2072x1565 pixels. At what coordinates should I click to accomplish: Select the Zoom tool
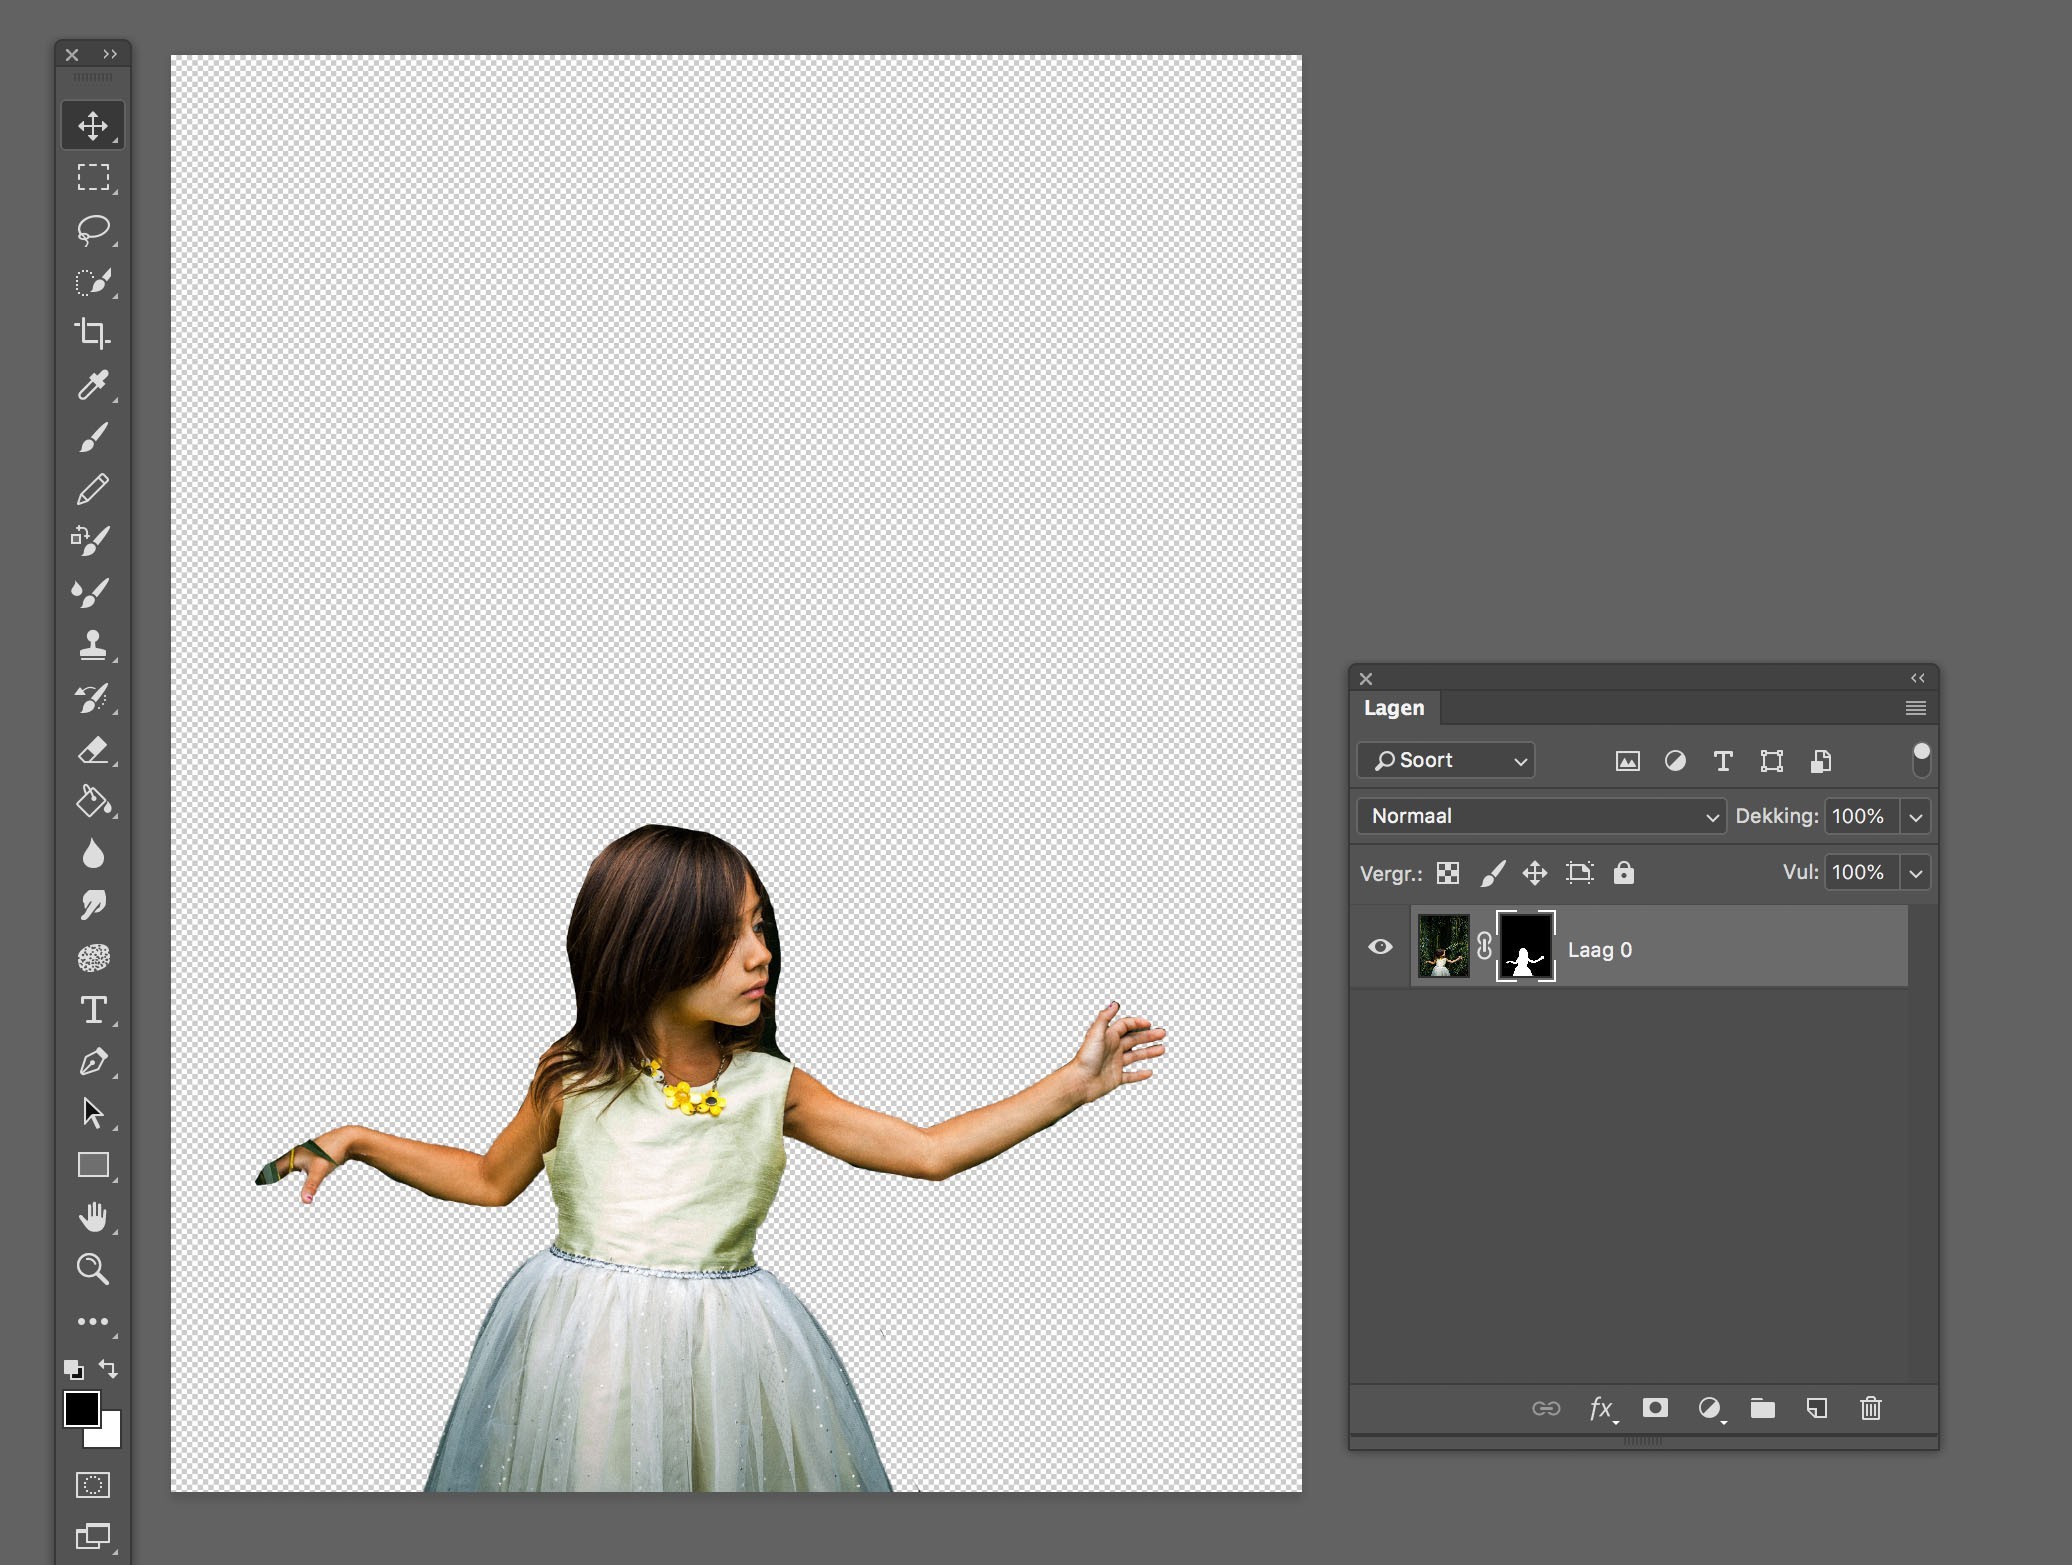(93, 1269)
